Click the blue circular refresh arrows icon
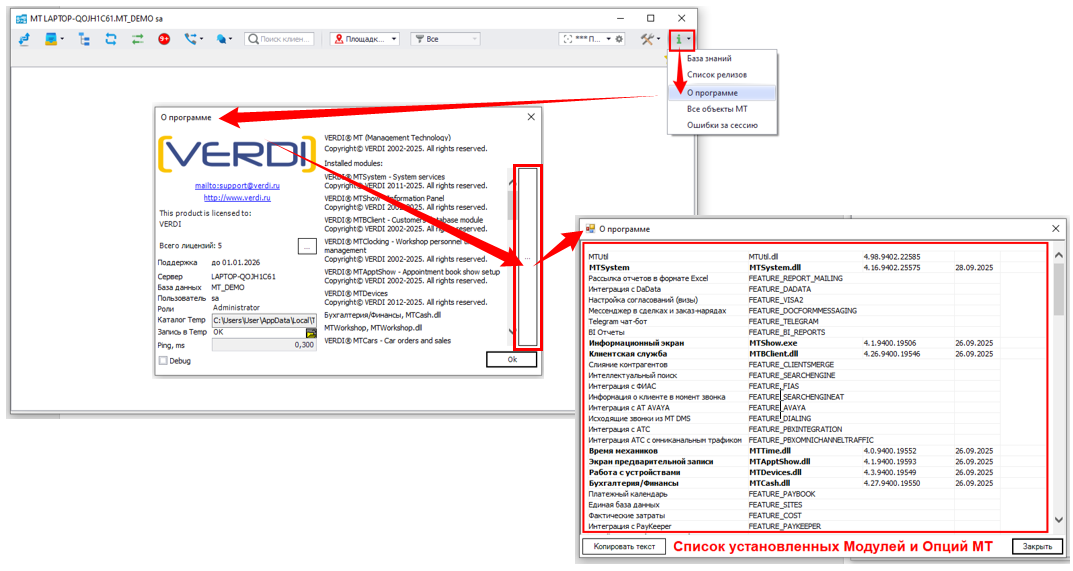The width and height of the screenshot is (1073, 571). [x=111, y=39]
